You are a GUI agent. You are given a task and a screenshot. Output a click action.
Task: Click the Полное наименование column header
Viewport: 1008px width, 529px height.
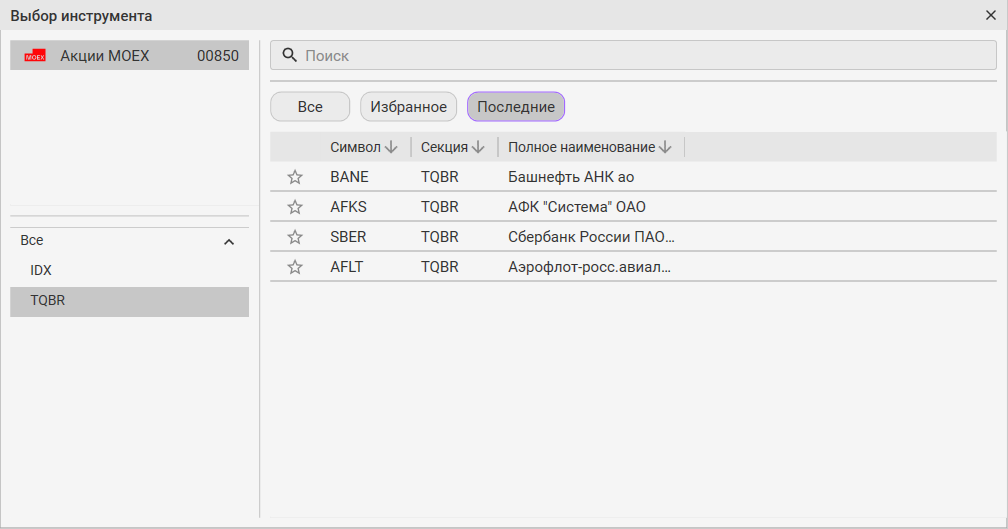[581, 147]
